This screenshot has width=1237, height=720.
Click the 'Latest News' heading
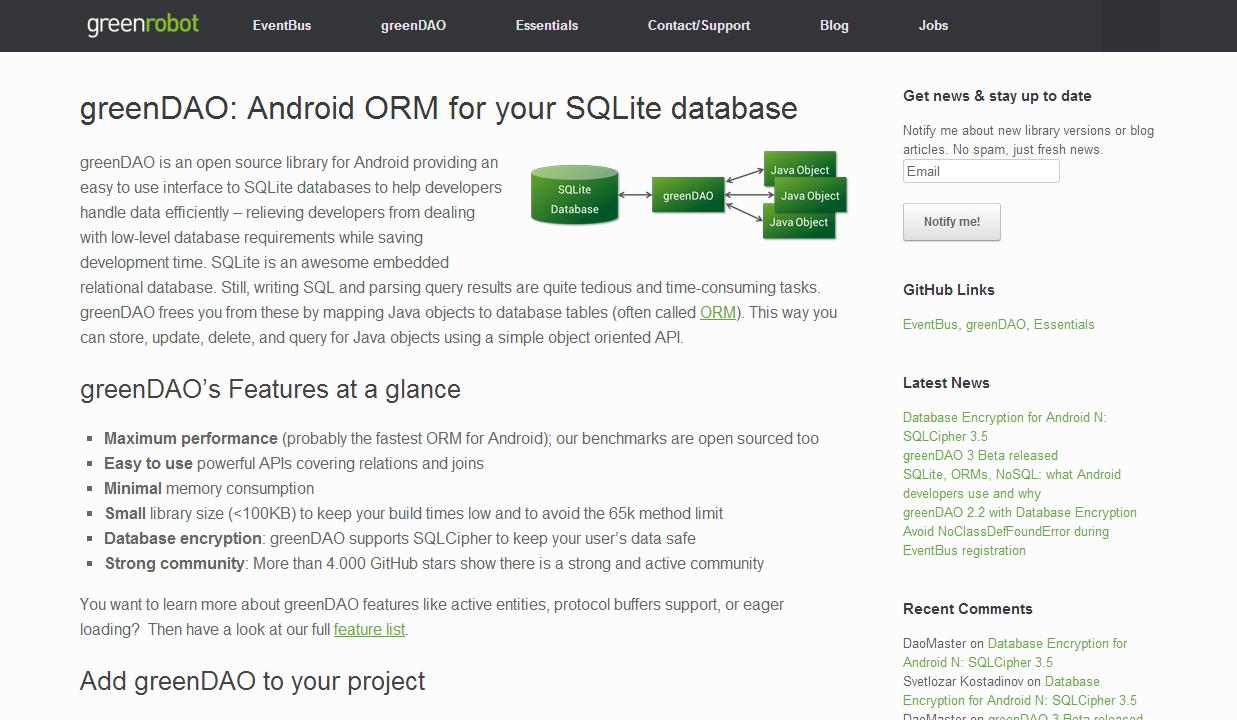click(x=946, y=382)
